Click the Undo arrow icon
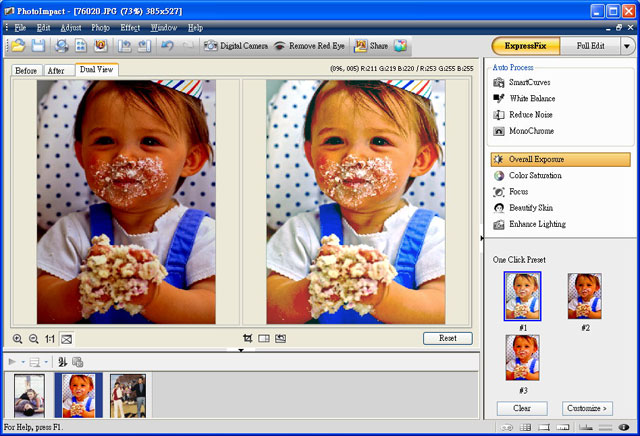640x436 pixels. (x=167, y=46)
